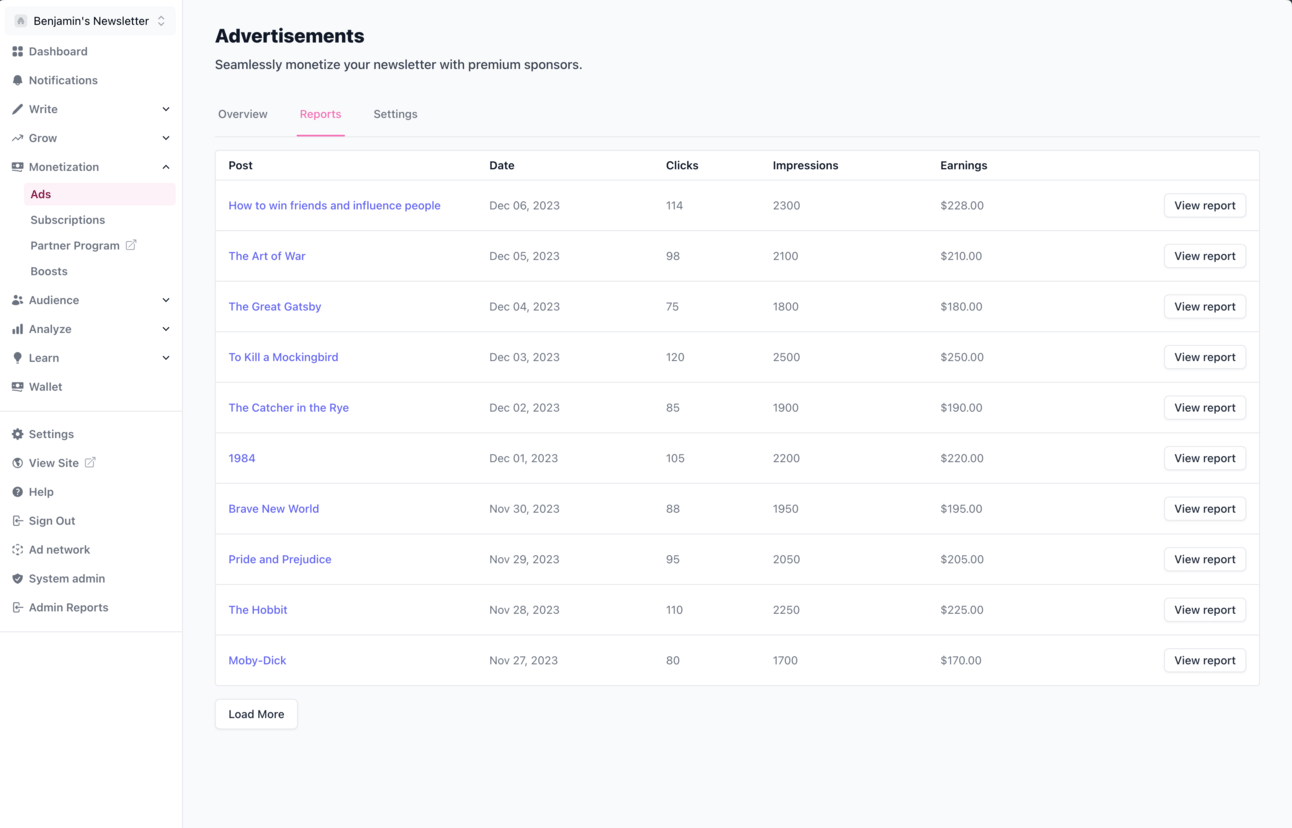The width and height of the screenshot is (1292, 828).
Task: Open the post 'Moby-Dick'
Action: tap(257, 660)
